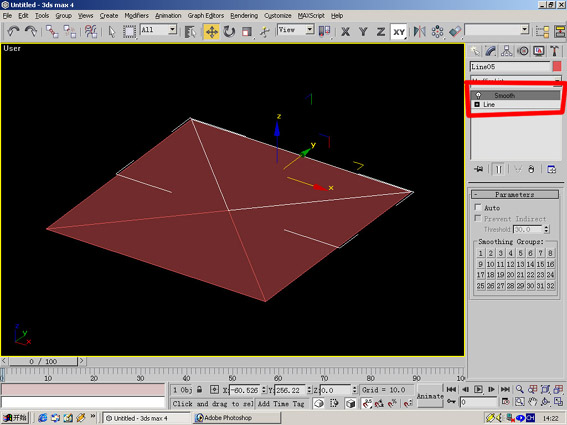Screen dimensions: 567x425
Task: Click the Undo arrow icon
Action: (13, 31)
